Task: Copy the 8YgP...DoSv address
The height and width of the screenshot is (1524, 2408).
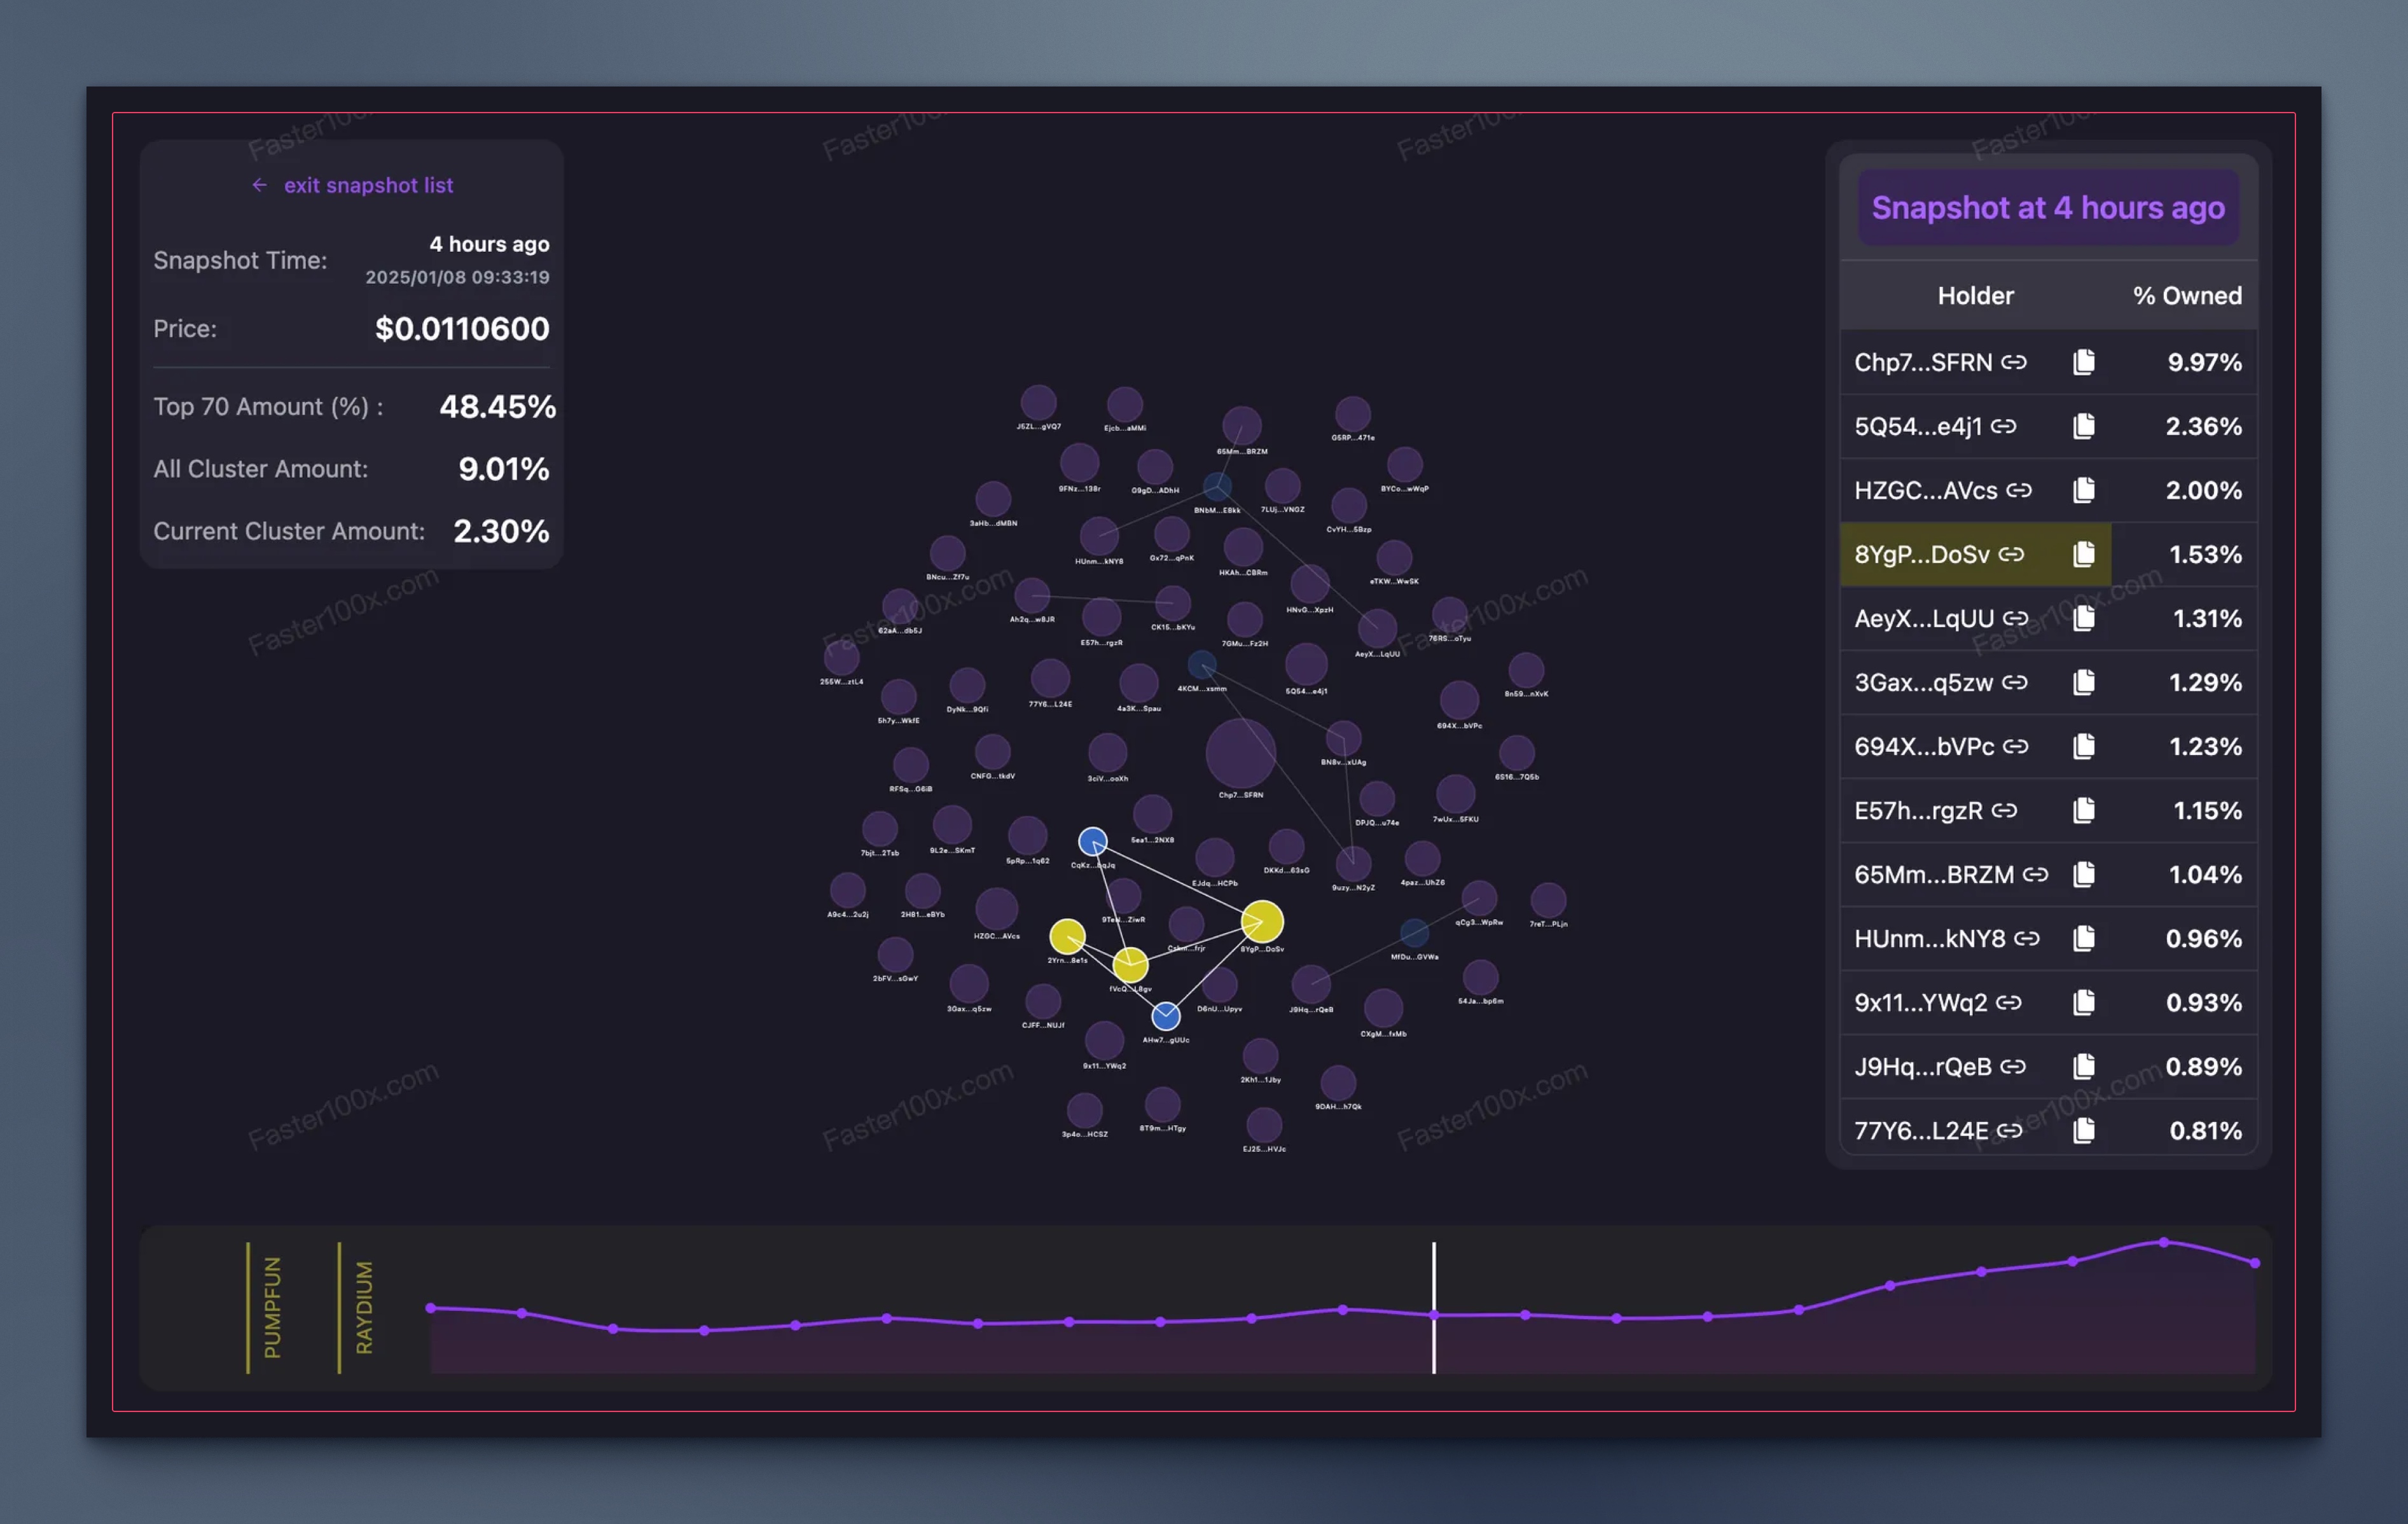Action: point(2083,554)
